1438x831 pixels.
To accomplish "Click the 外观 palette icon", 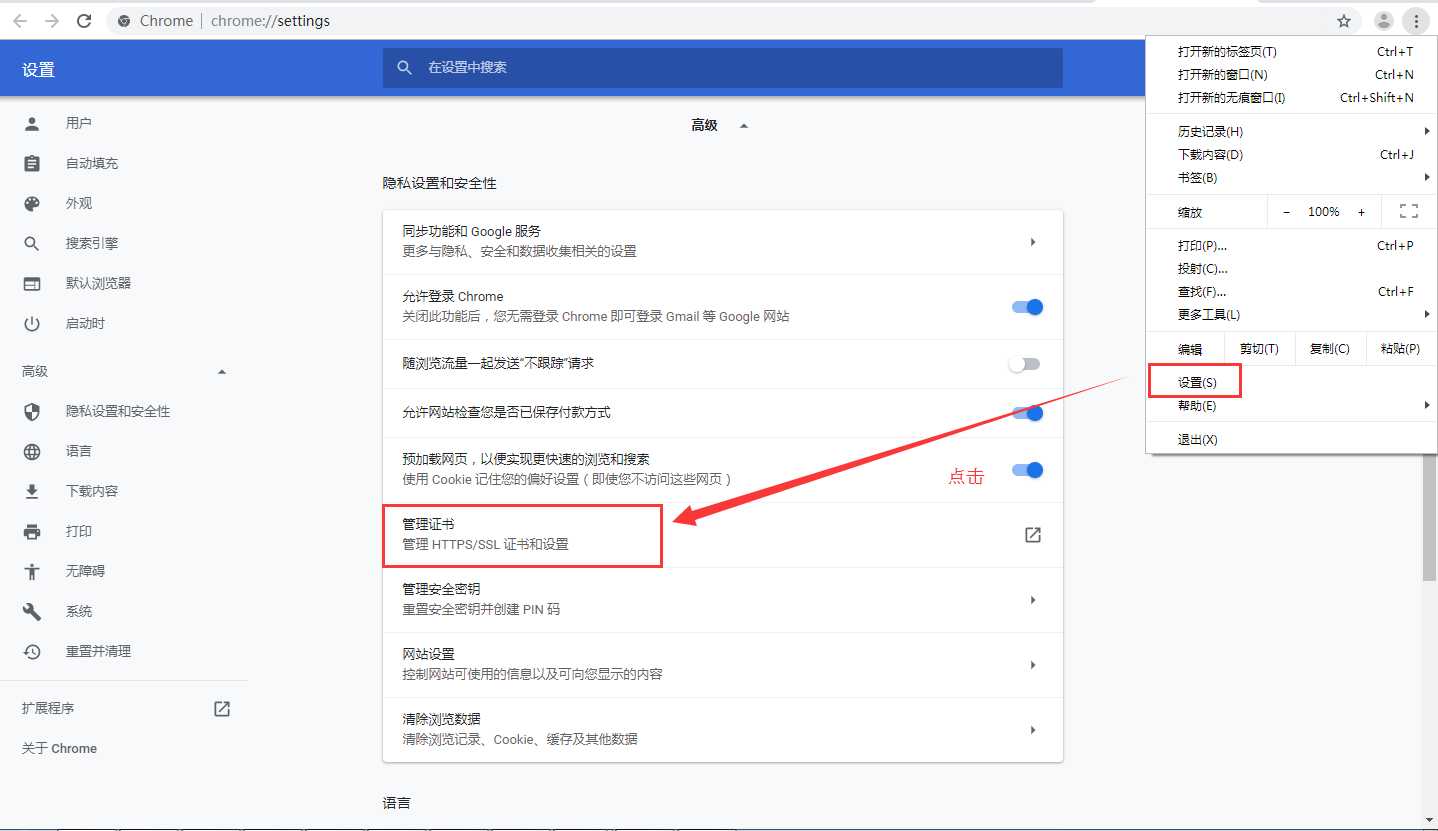I will pos(32,203).
